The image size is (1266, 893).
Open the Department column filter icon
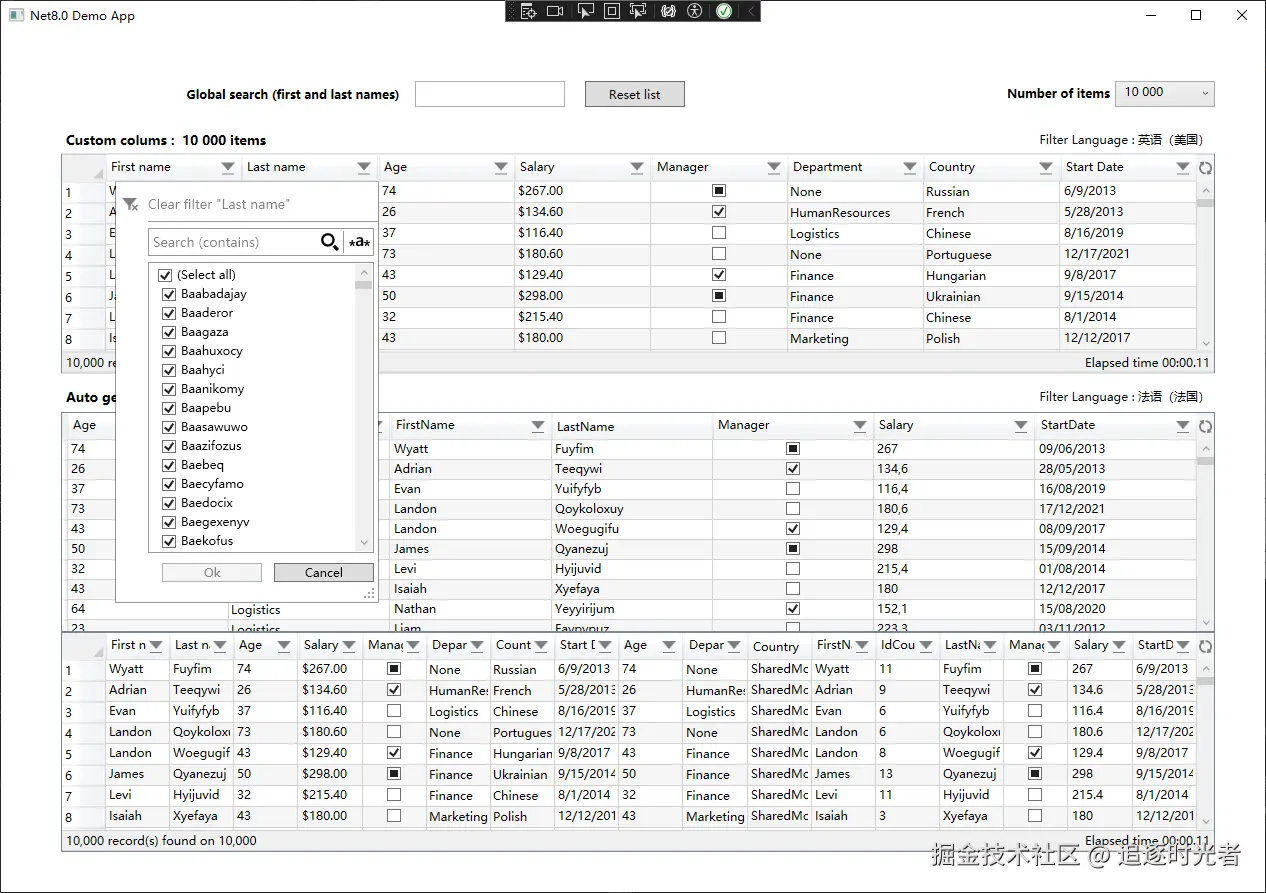click(910, 168)
